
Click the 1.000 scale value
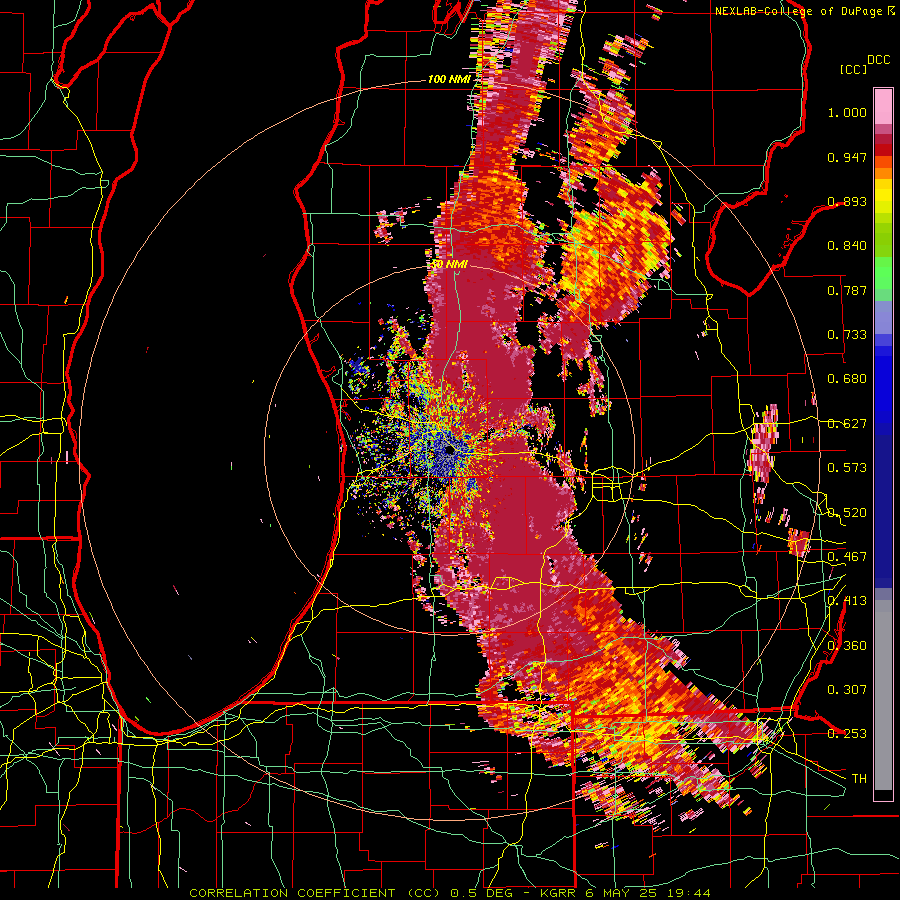pyautogui.click(x=847, y=112)
